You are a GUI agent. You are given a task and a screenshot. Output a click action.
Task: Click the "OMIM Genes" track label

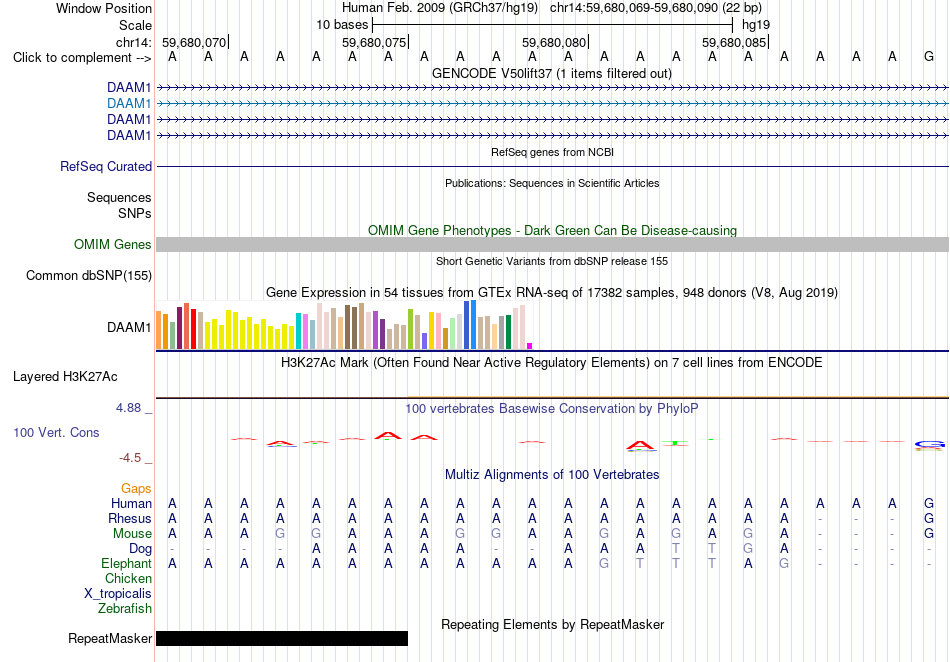point(113,245)
